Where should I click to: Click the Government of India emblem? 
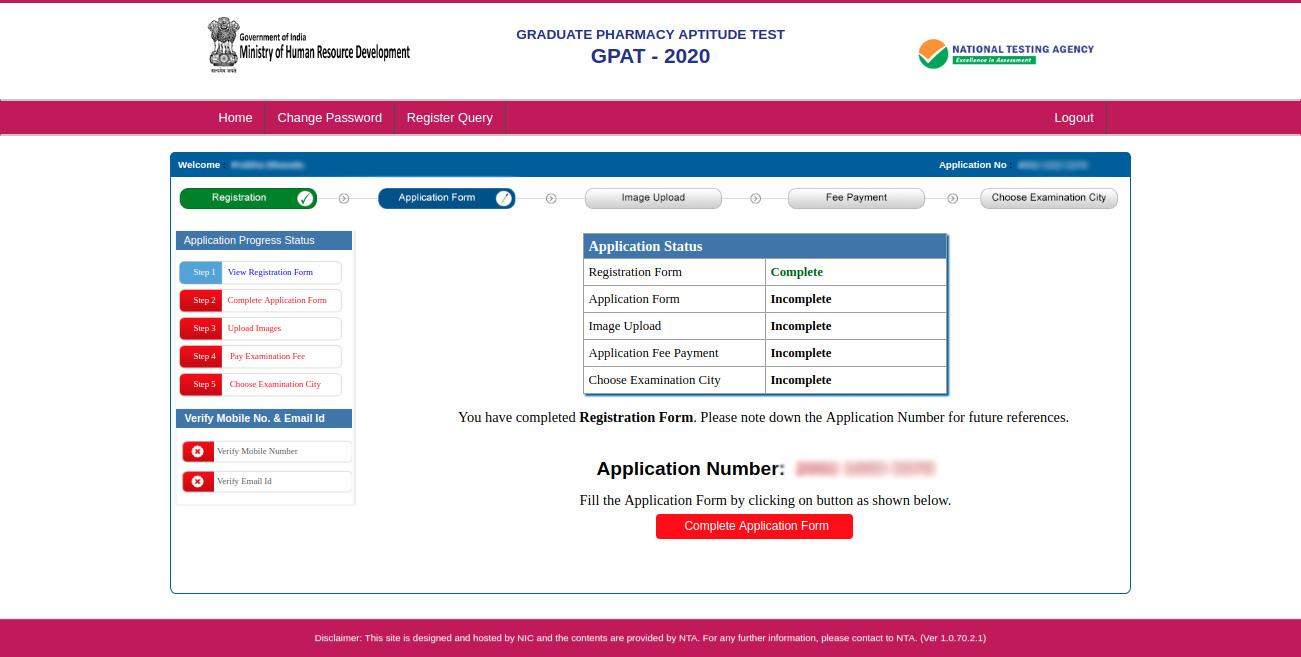[x=224, y=44]
